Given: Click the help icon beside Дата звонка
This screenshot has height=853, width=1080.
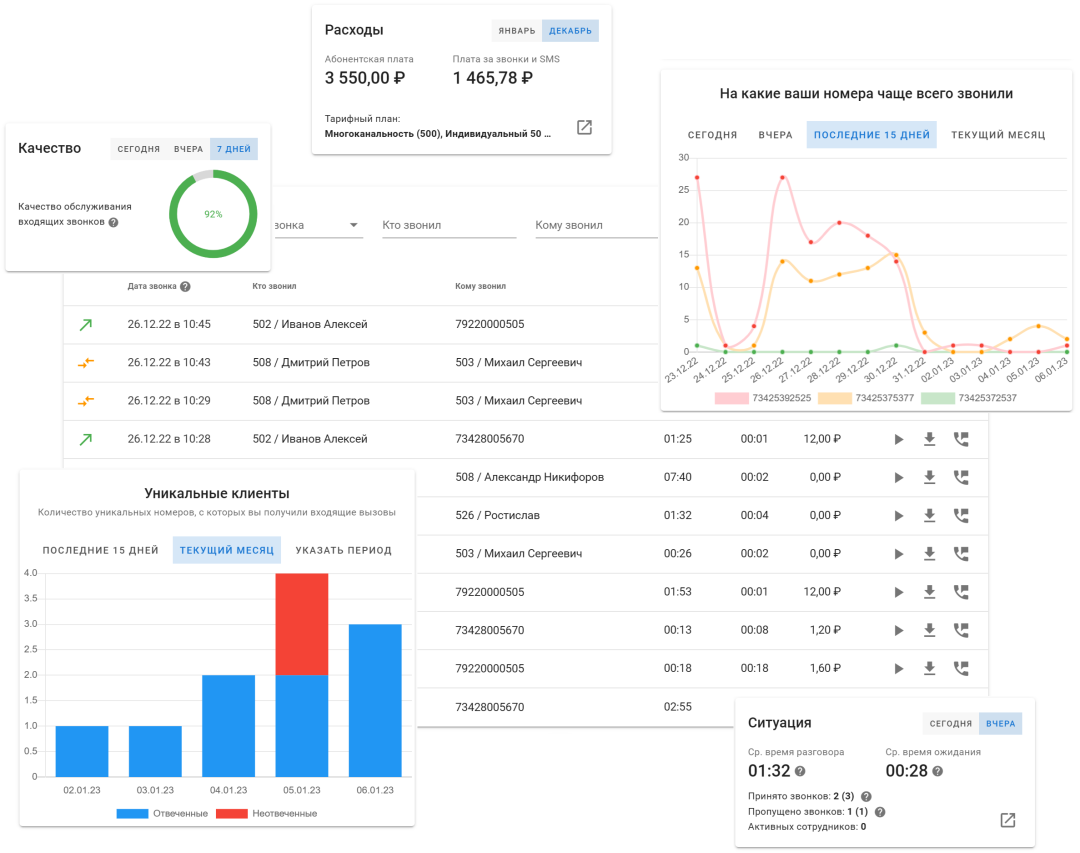Looking at the screenshot, I should coord(185,287).
